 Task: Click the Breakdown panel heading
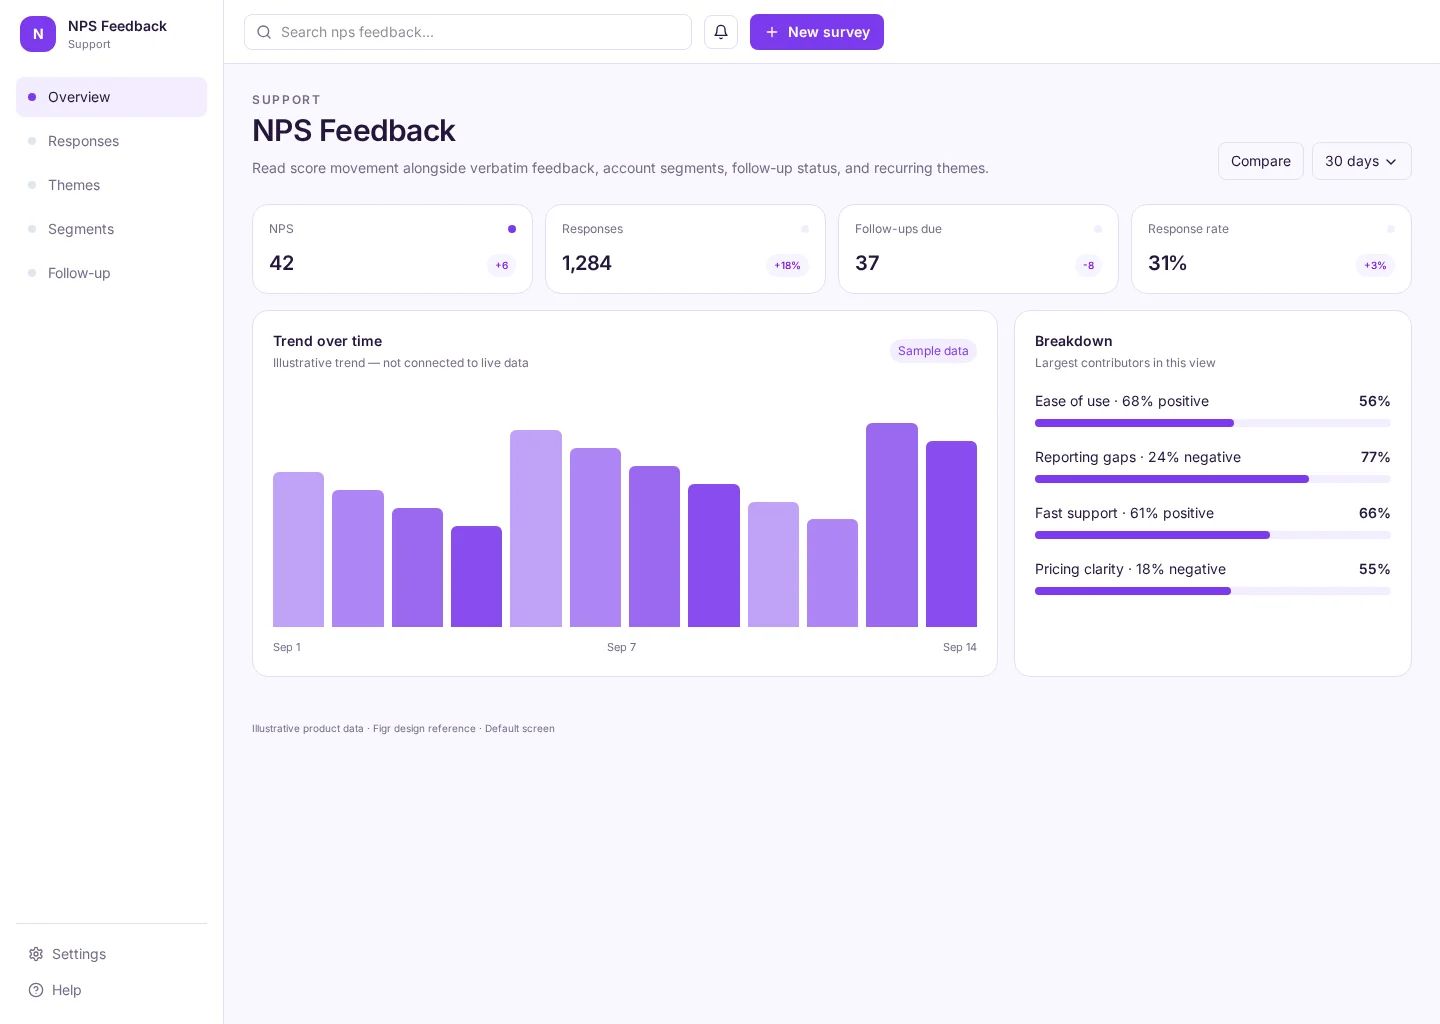pyautogui.click(x=1073, y=341)
